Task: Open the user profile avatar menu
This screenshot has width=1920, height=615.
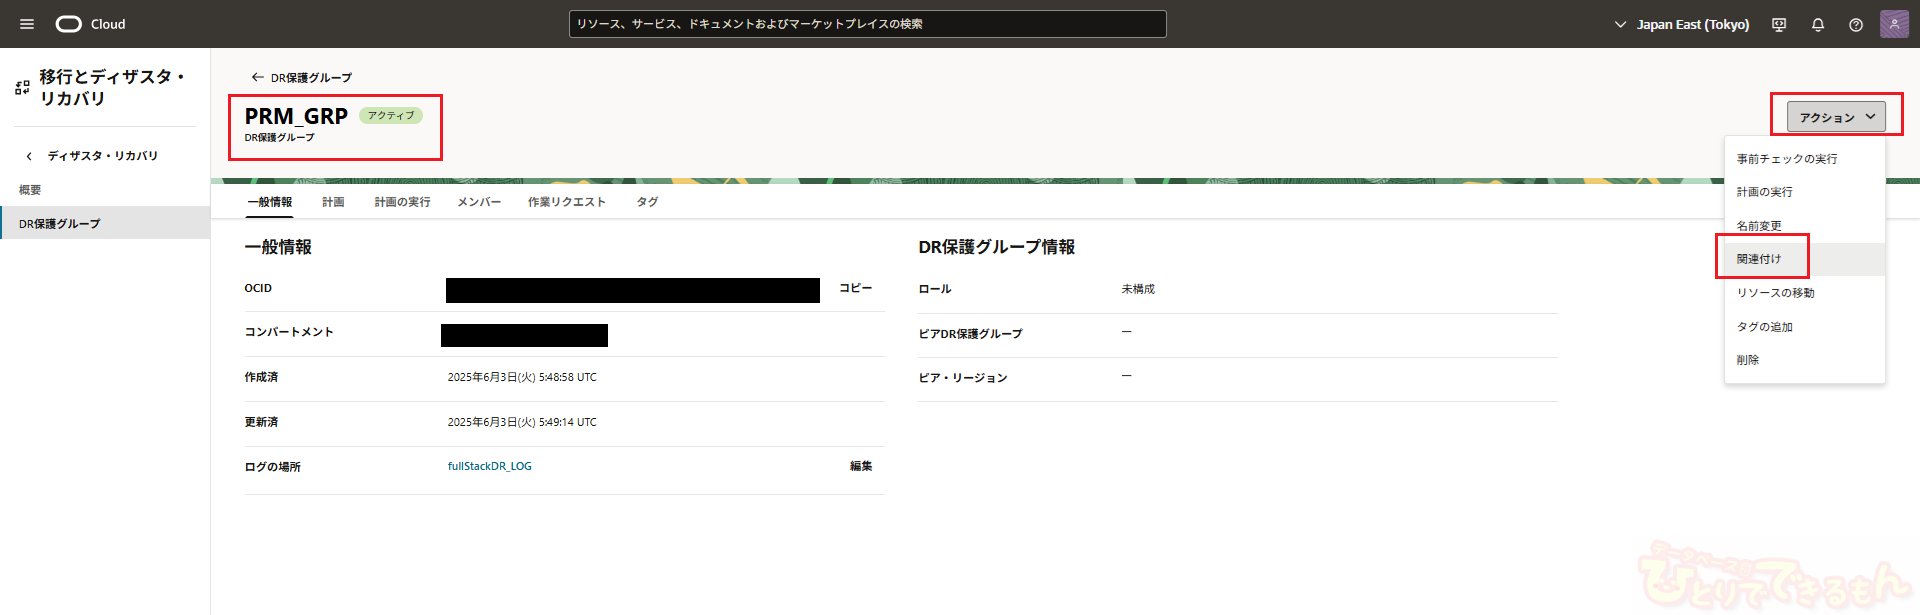Action: pos(1894,24)
